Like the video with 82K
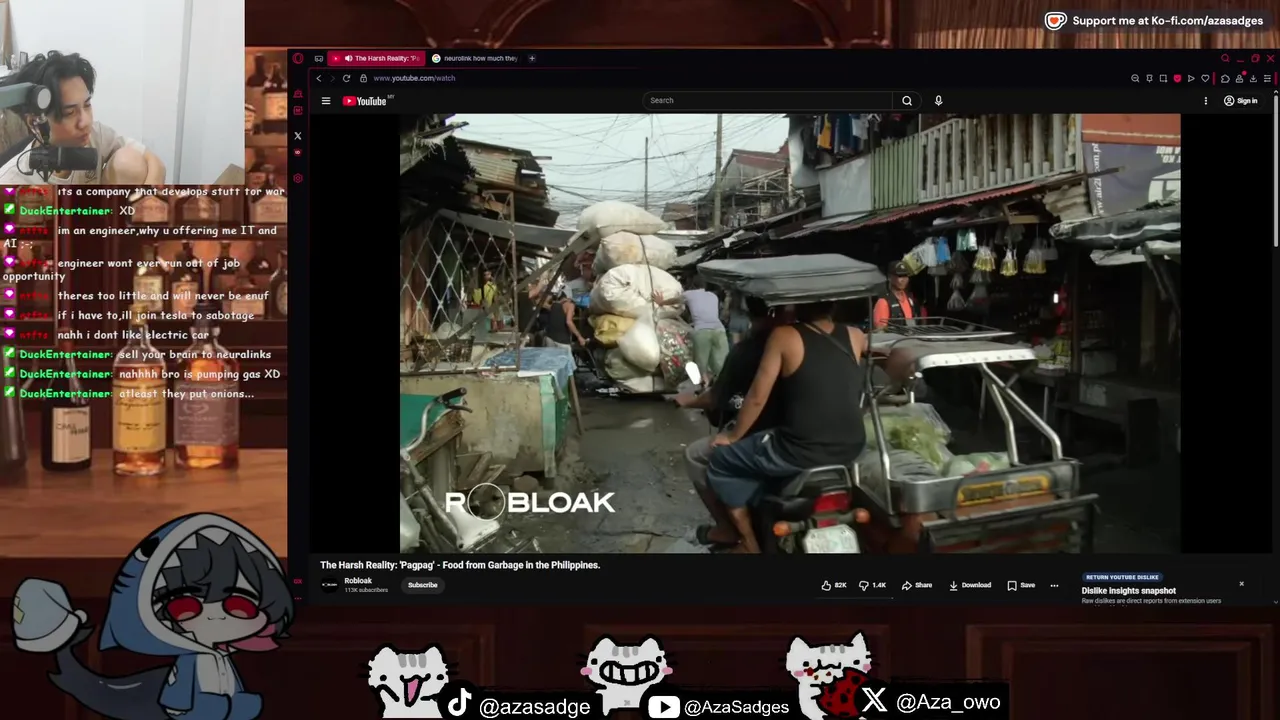This screenshot has width=1280, height=720. (834, 585)
